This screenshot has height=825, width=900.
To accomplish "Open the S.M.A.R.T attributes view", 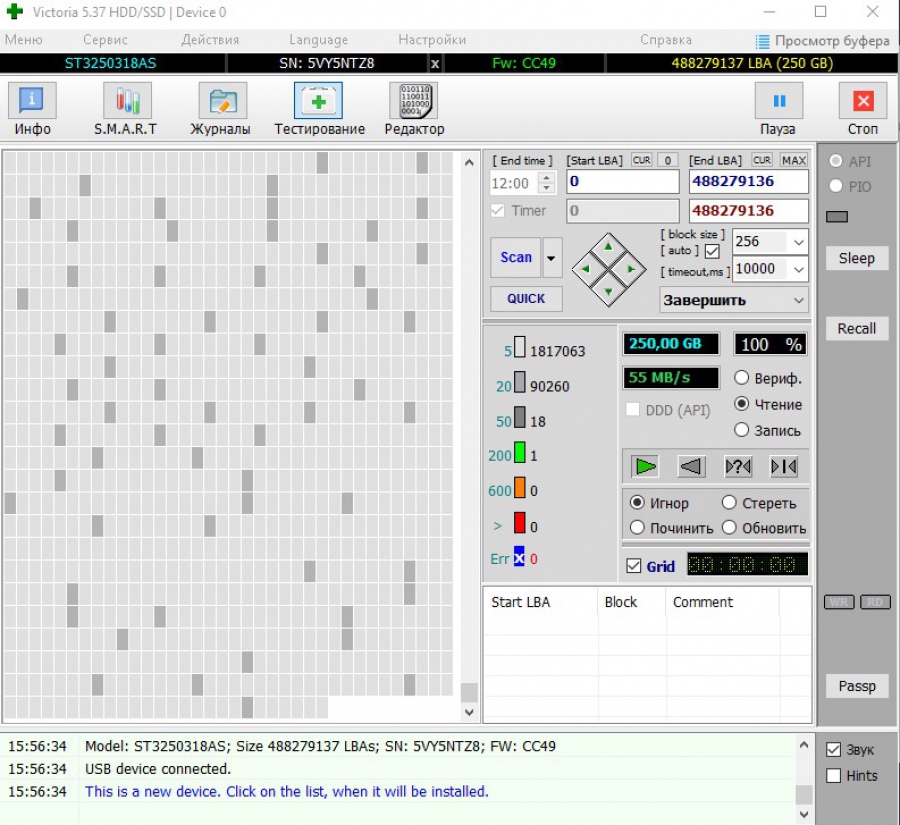I will 126,109.
